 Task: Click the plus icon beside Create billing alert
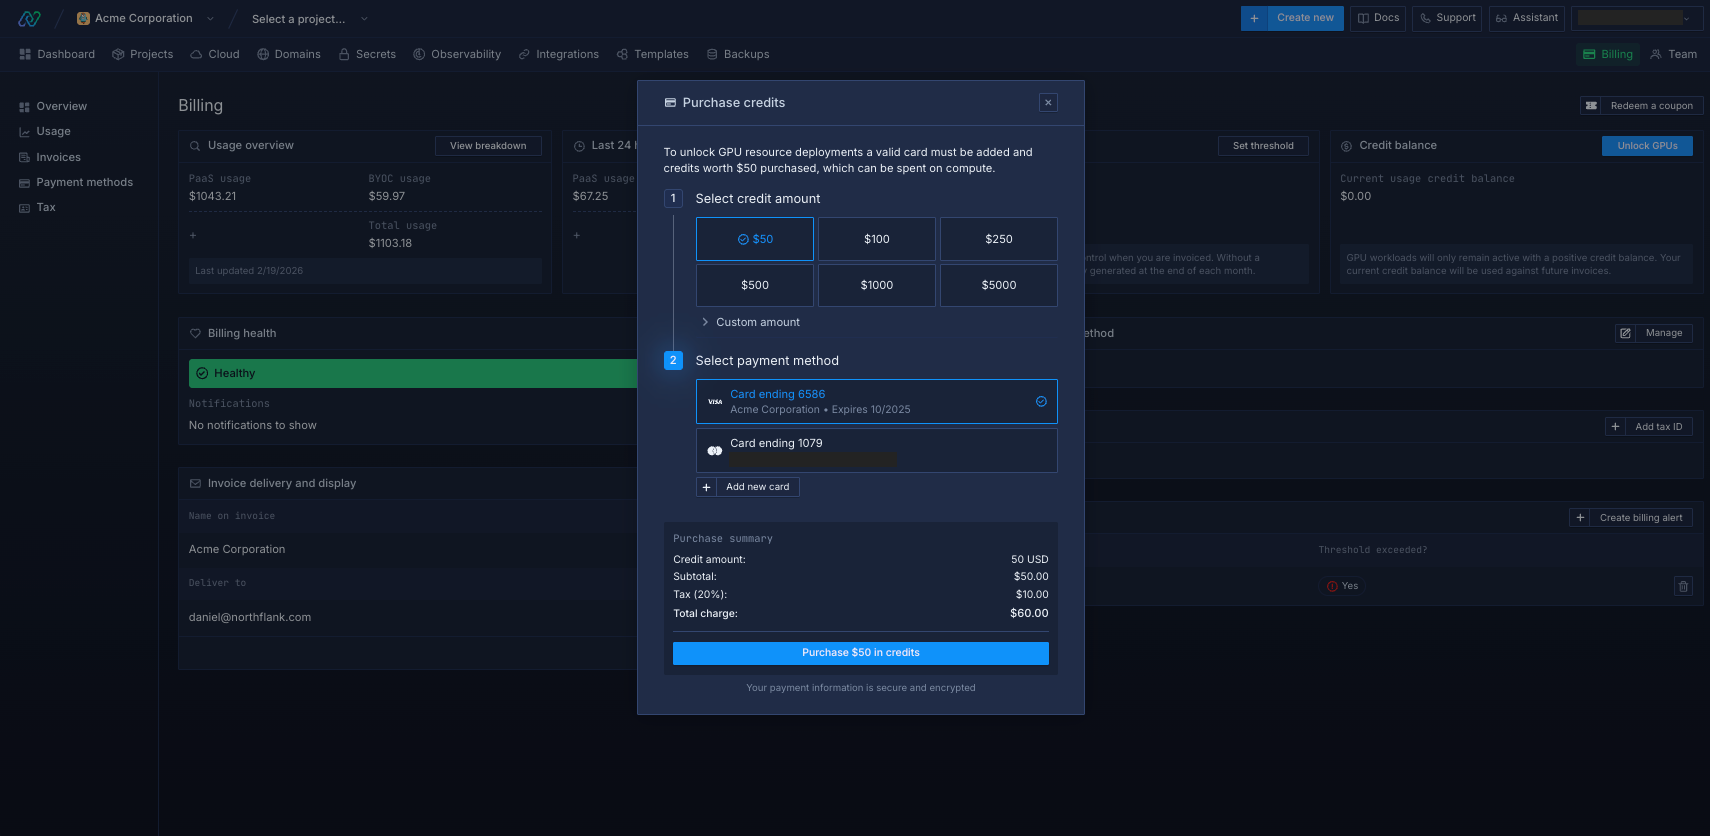(x=1580, y=518)
